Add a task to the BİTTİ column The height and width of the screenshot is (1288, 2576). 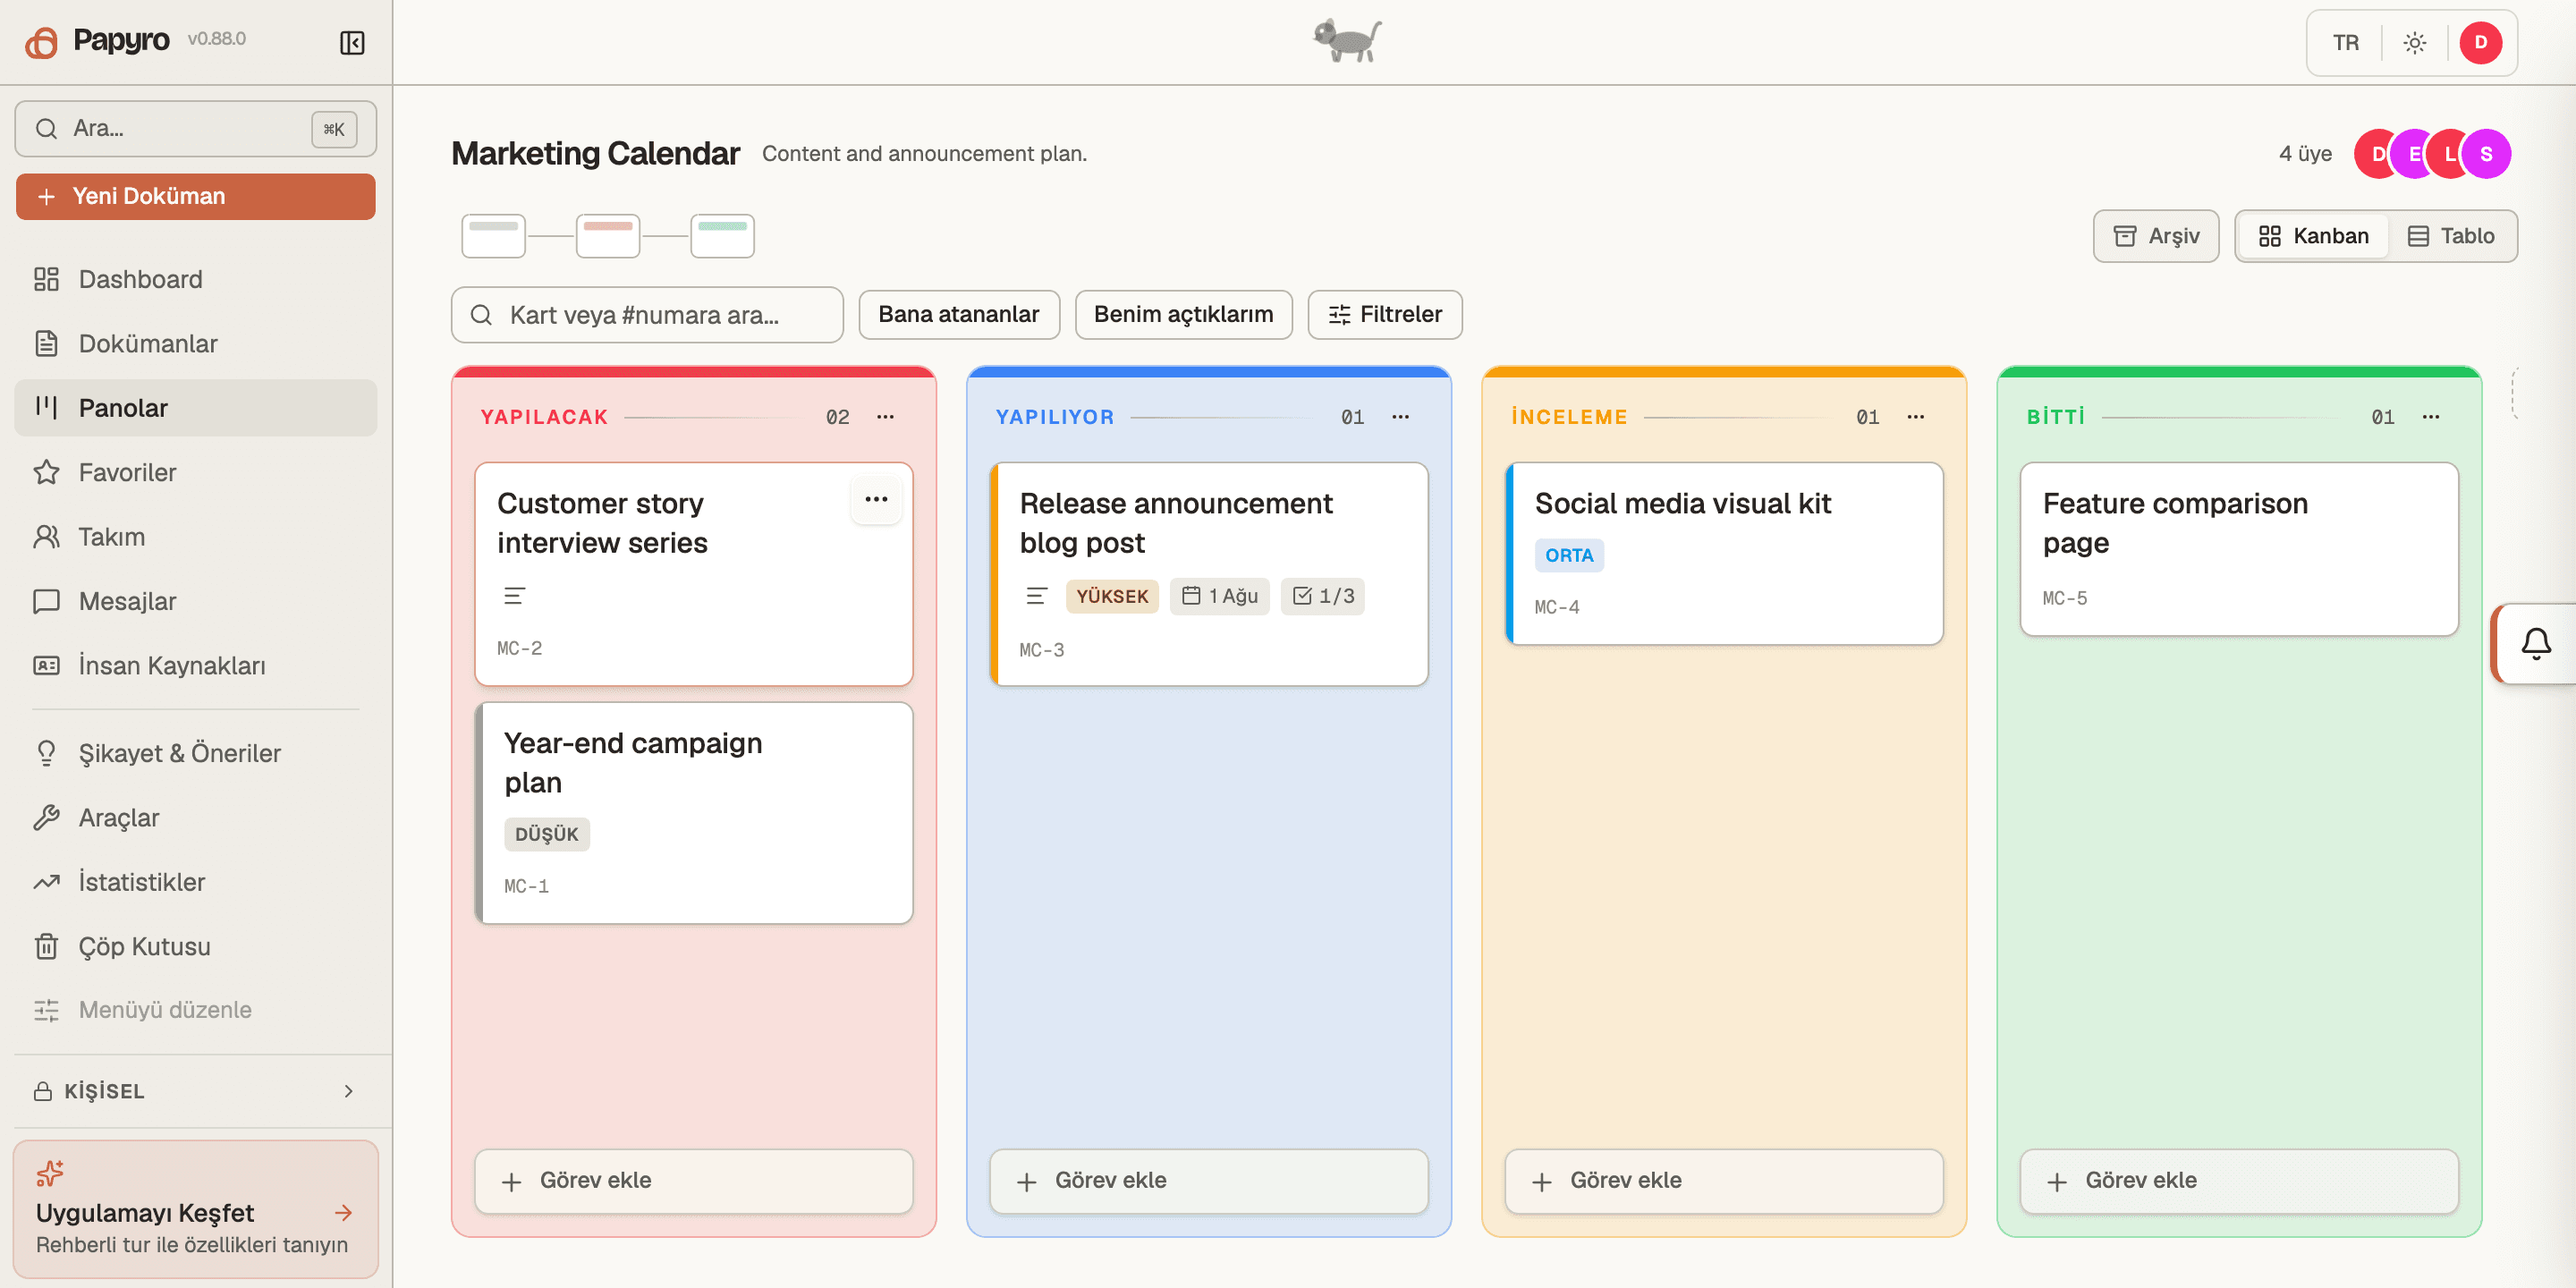click(x=2239, y=1181)
